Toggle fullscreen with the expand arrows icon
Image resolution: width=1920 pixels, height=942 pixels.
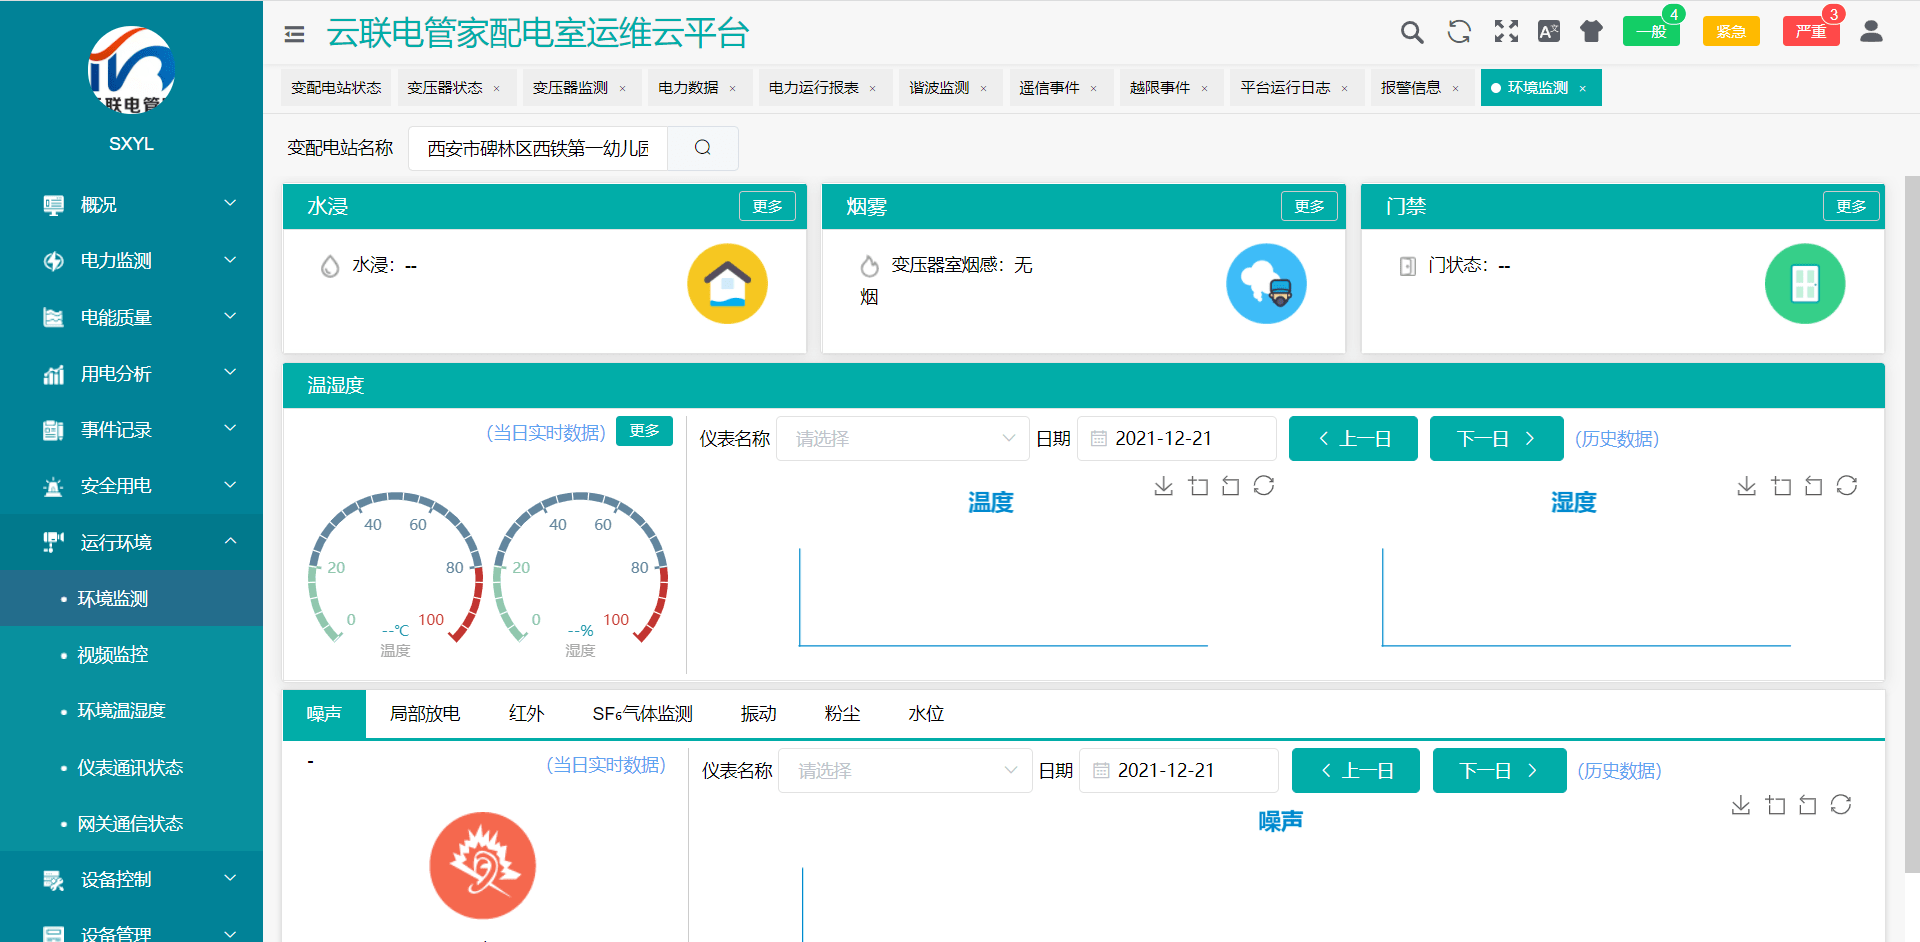point(1506,32)
